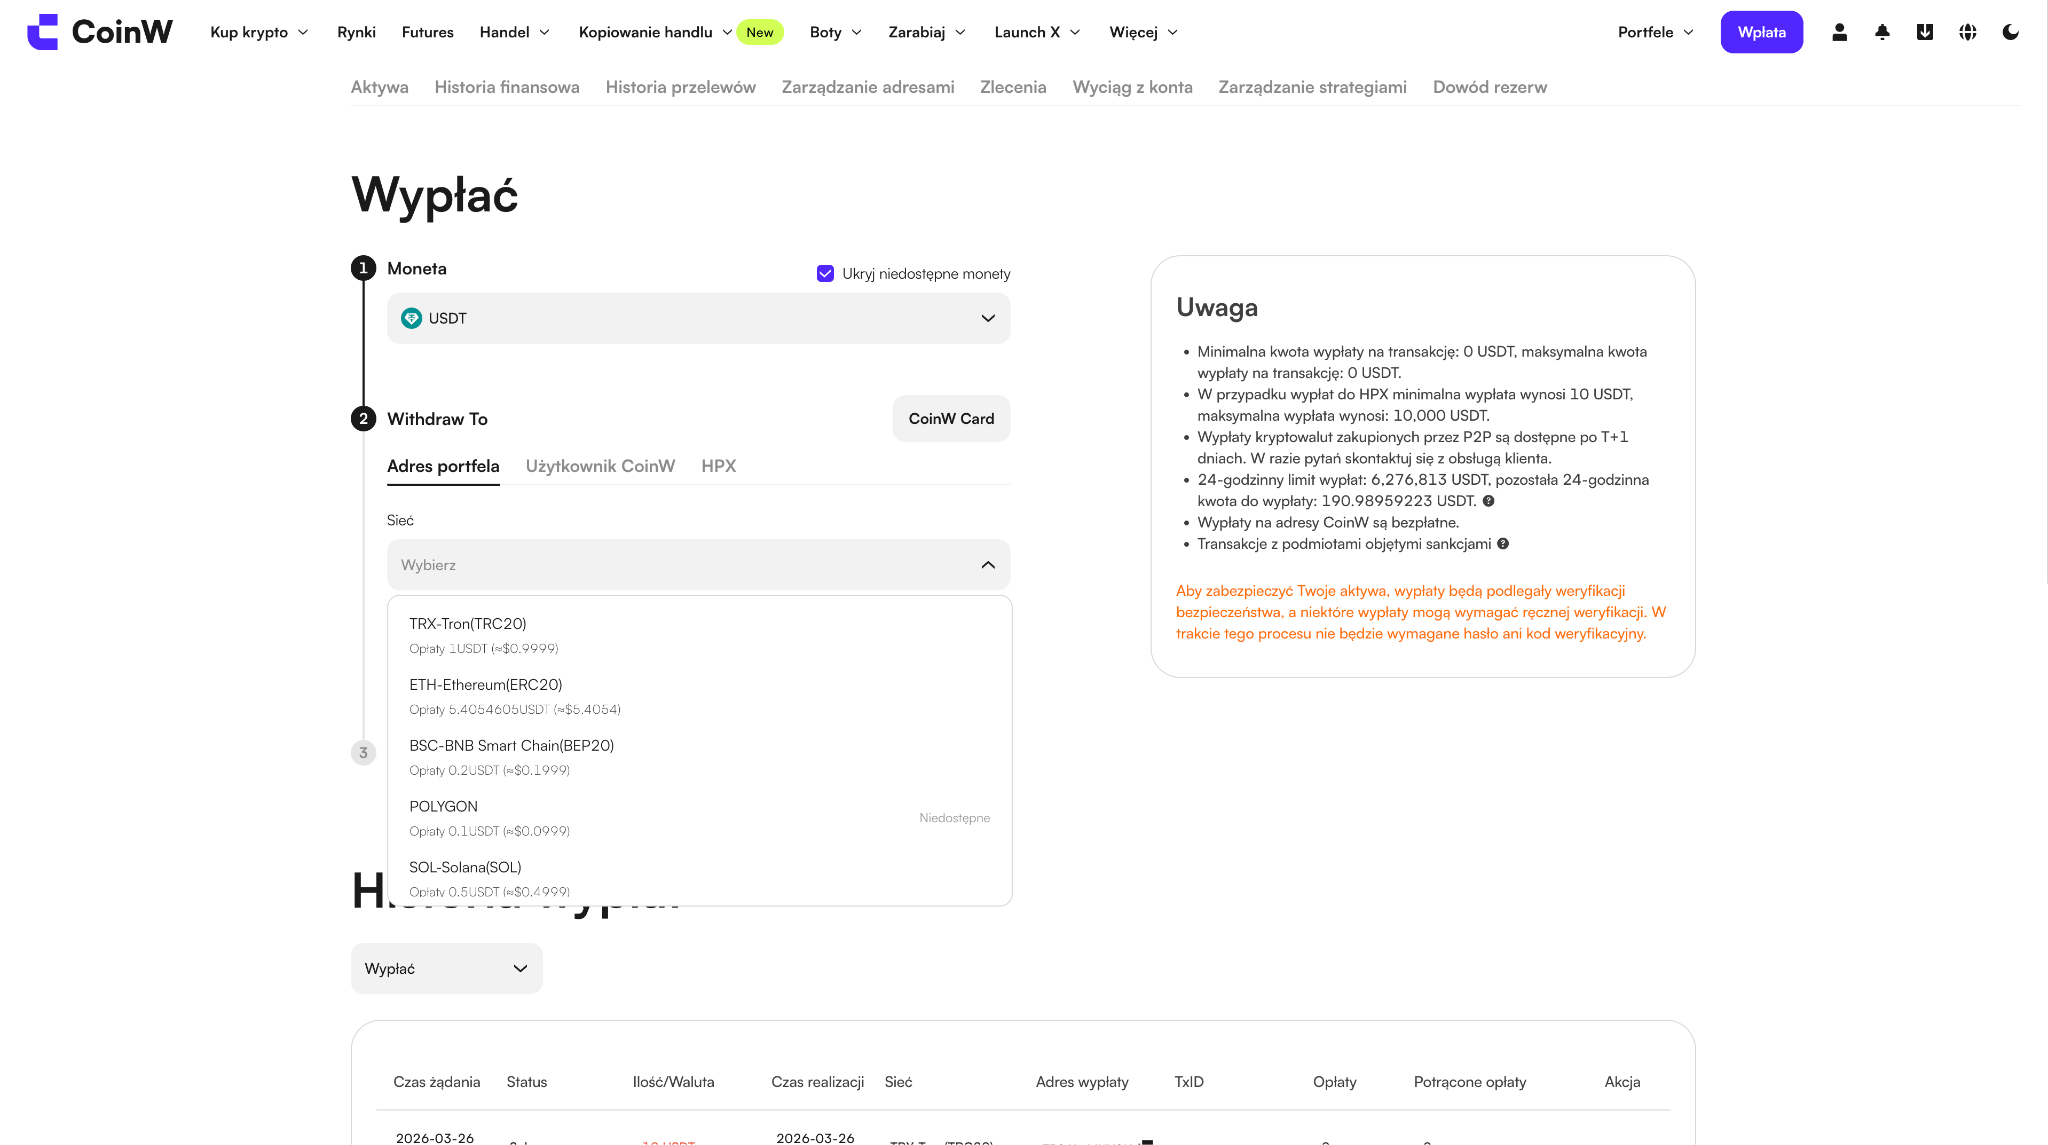Expand the Boty menu

(836, 32)
